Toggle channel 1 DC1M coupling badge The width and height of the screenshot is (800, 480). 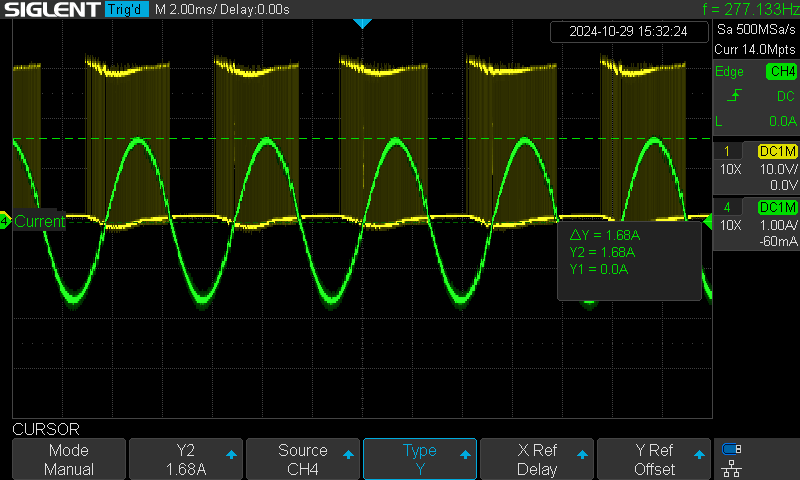tap(778, 151)
